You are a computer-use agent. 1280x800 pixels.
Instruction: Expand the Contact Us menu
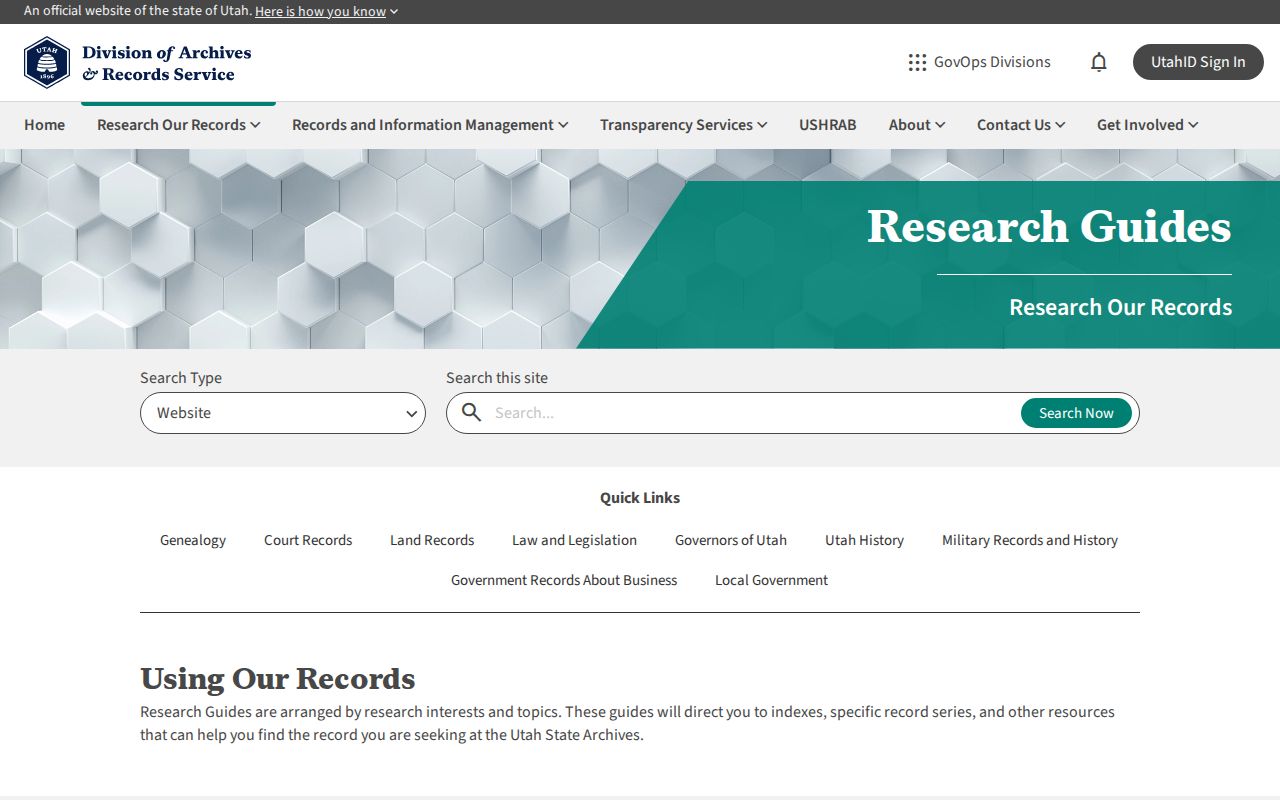[x=1021, y=125]
